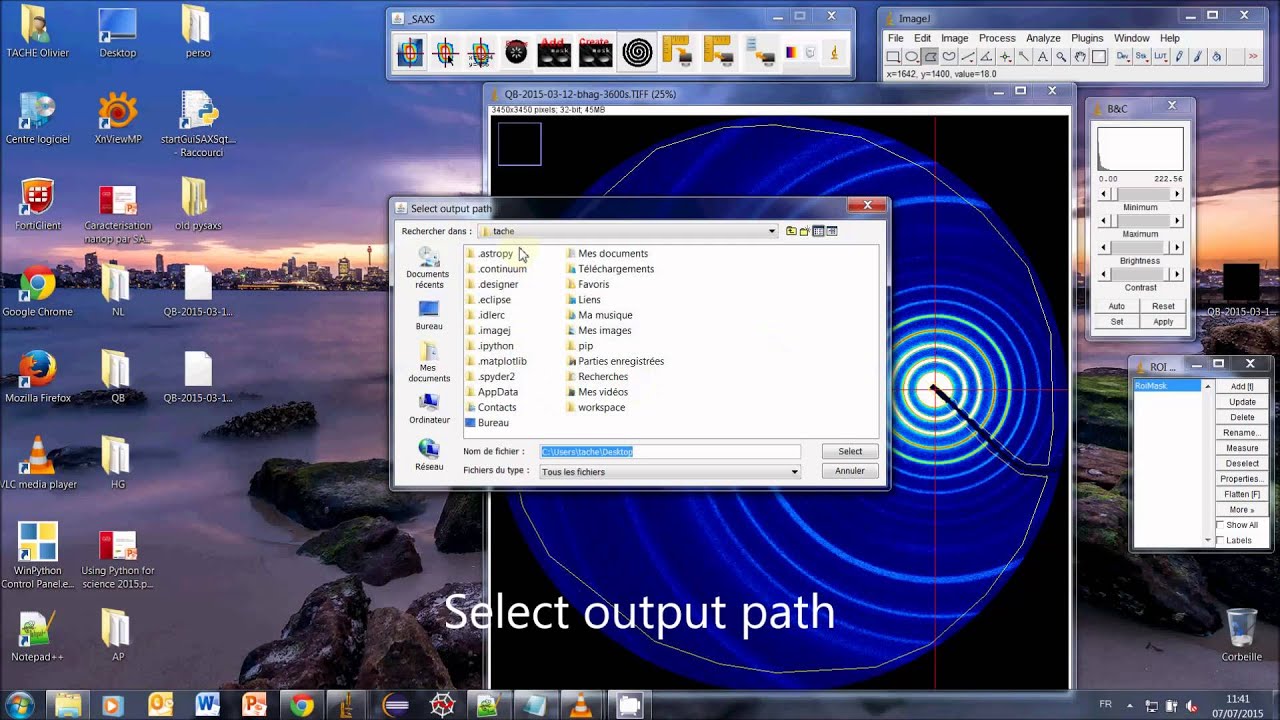The height and width of the screenshot is (720, 1280).
Task: Select the Oval selection tool in ImageJ
Action: point(912,56)
